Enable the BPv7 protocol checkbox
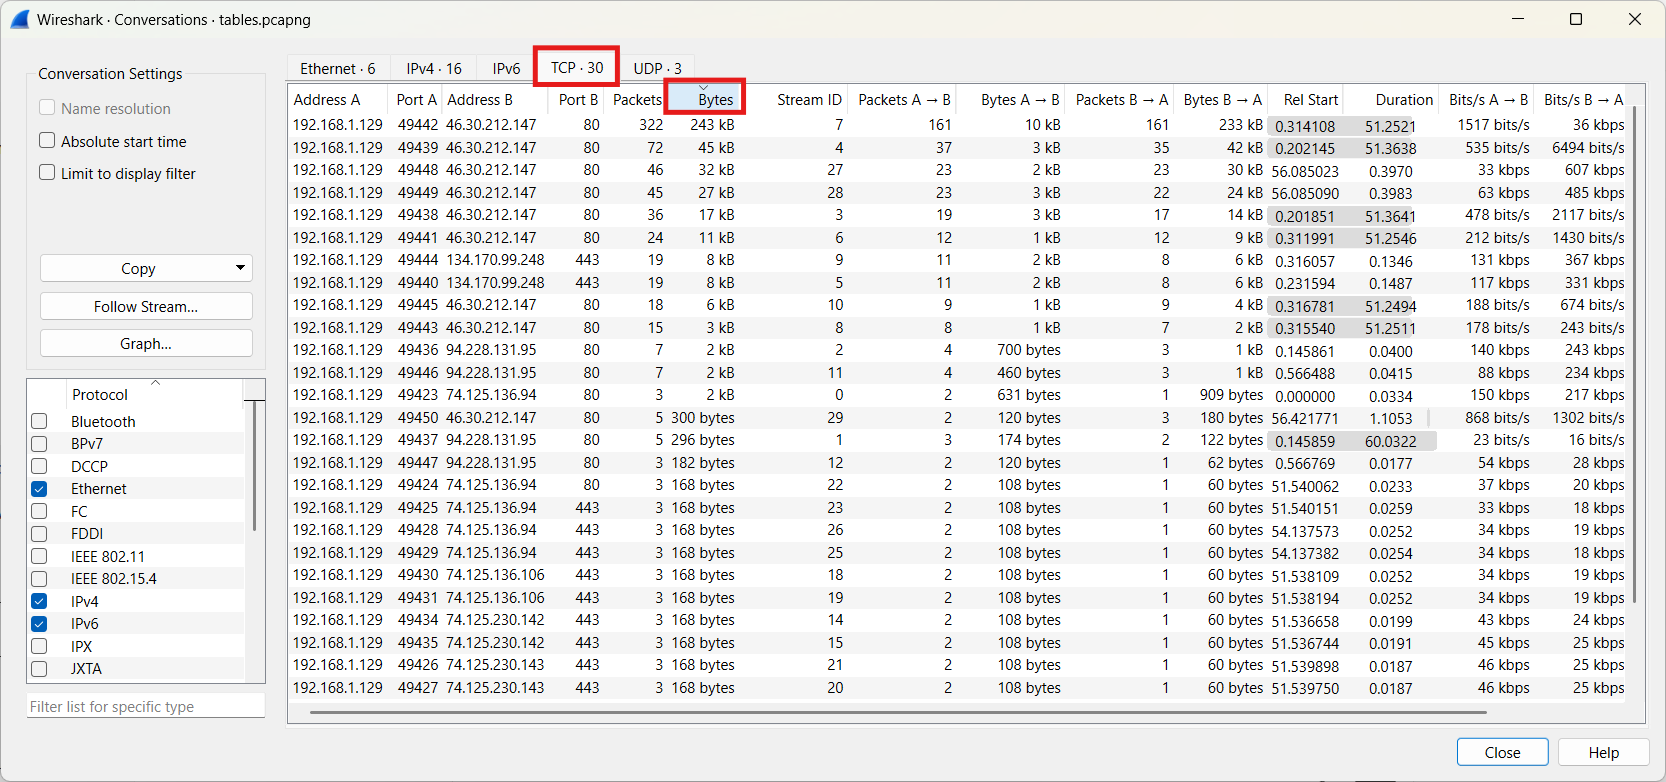 (x=39, y=443)
